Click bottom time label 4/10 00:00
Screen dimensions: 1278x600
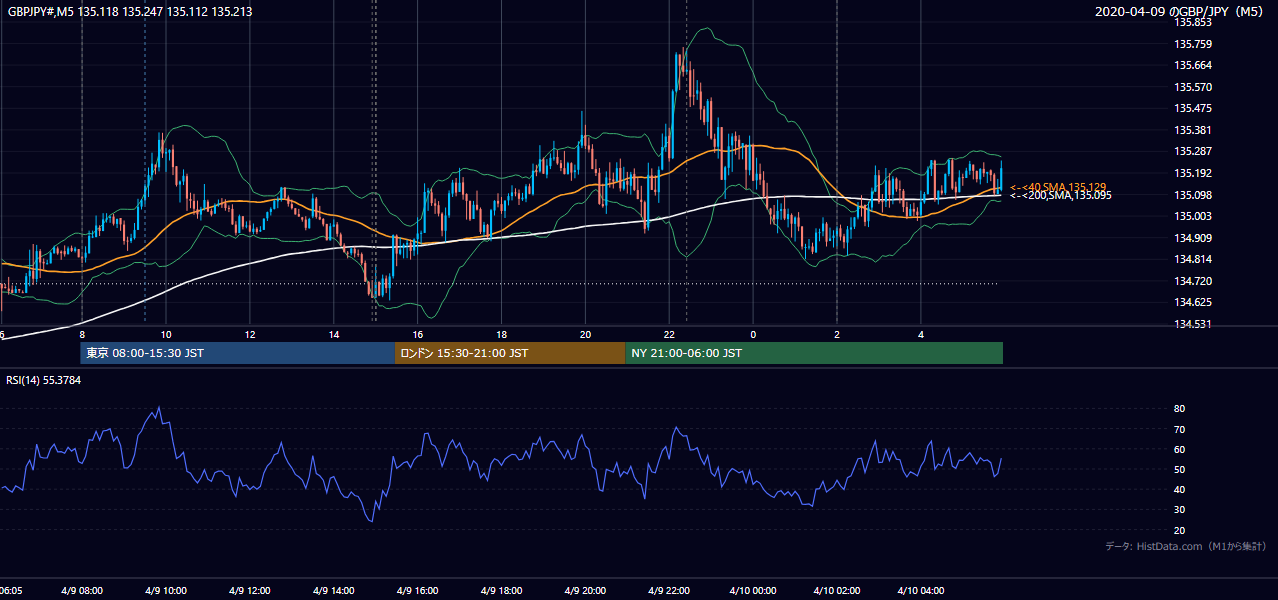pyautogui.click(x=753, y=591)
